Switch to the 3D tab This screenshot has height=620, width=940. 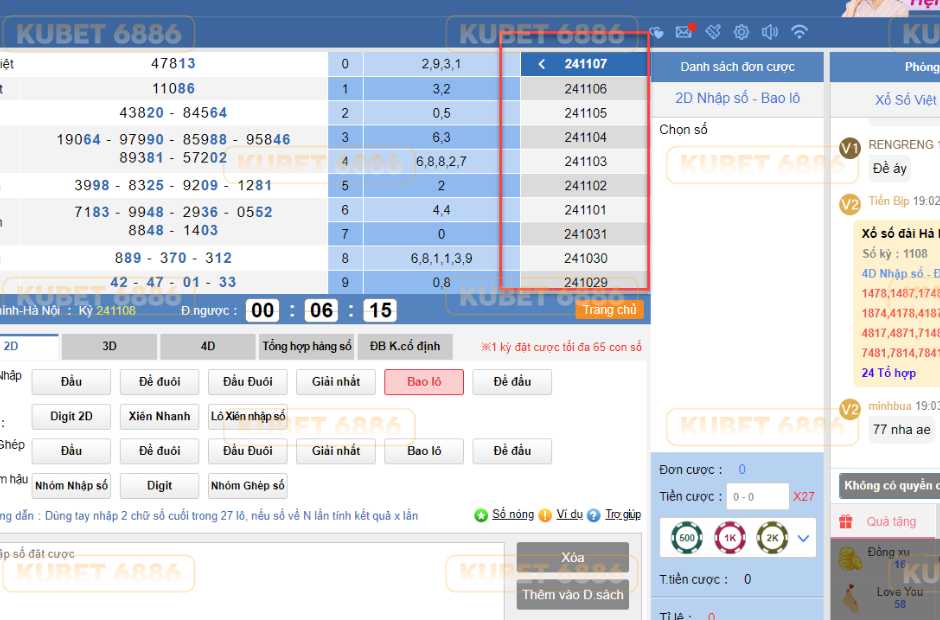109,346
